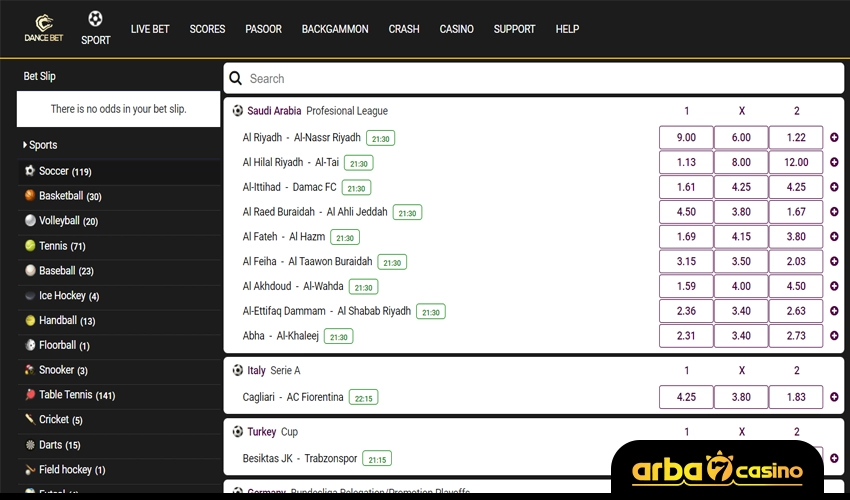The height and width of the screenshot is (500, 850).
Task: Expand more markets for Al Riyadh match
Action: (834, 138)
